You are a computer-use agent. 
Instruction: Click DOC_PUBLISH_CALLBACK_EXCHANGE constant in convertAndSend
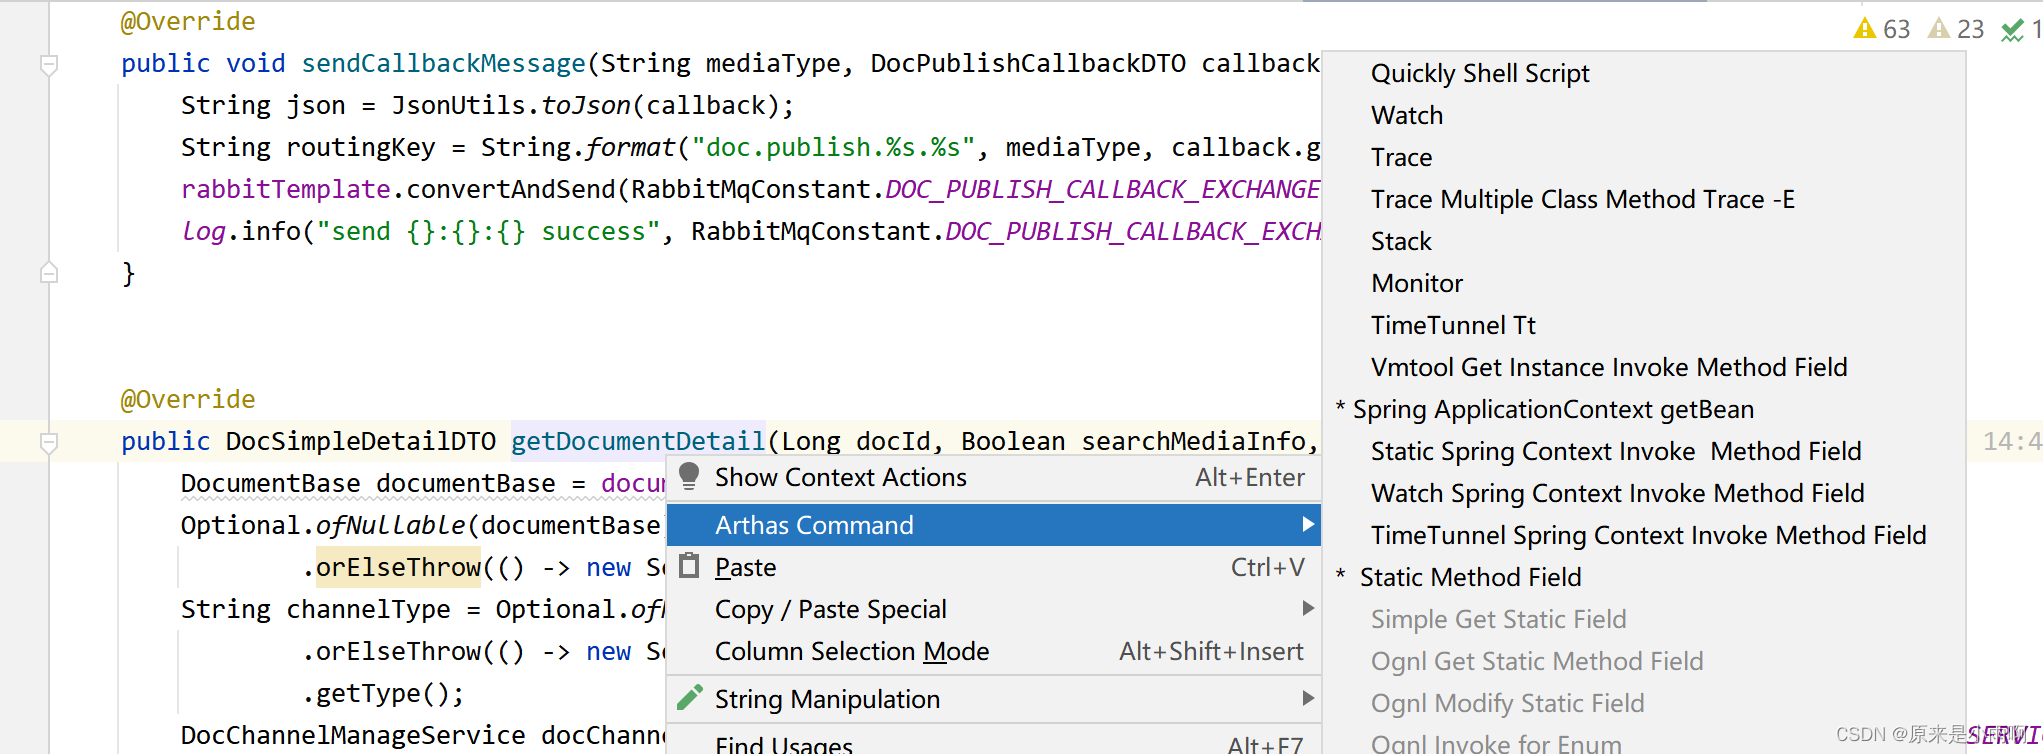pos(1102,189)
